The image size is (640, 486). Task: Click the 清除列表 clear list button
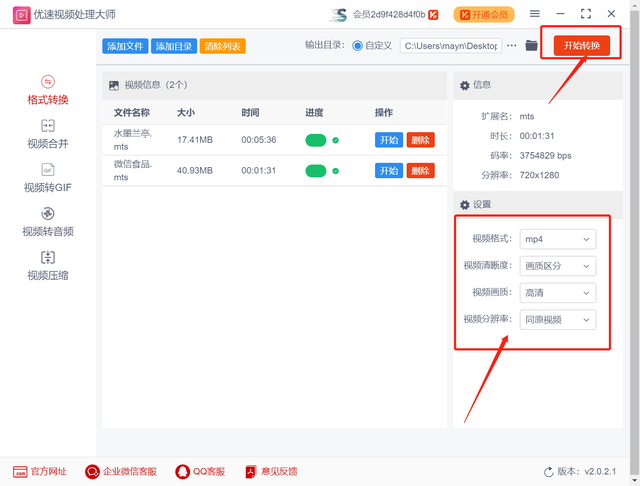point(222,46)
